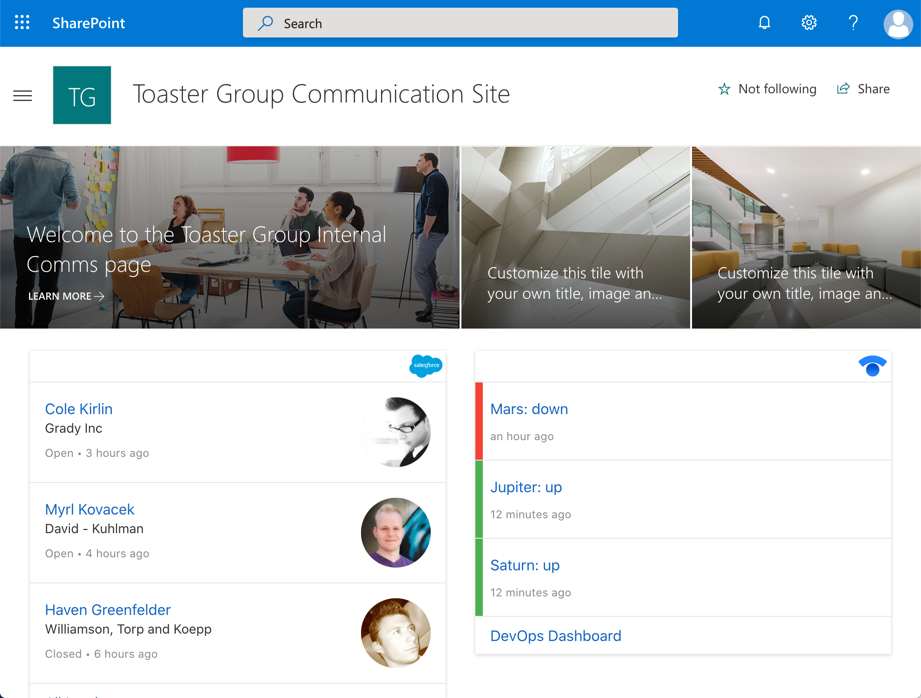Screen dimensions: 921x698
Task: Click Cole Kirlin's profile photo
Action: (396, 432)
